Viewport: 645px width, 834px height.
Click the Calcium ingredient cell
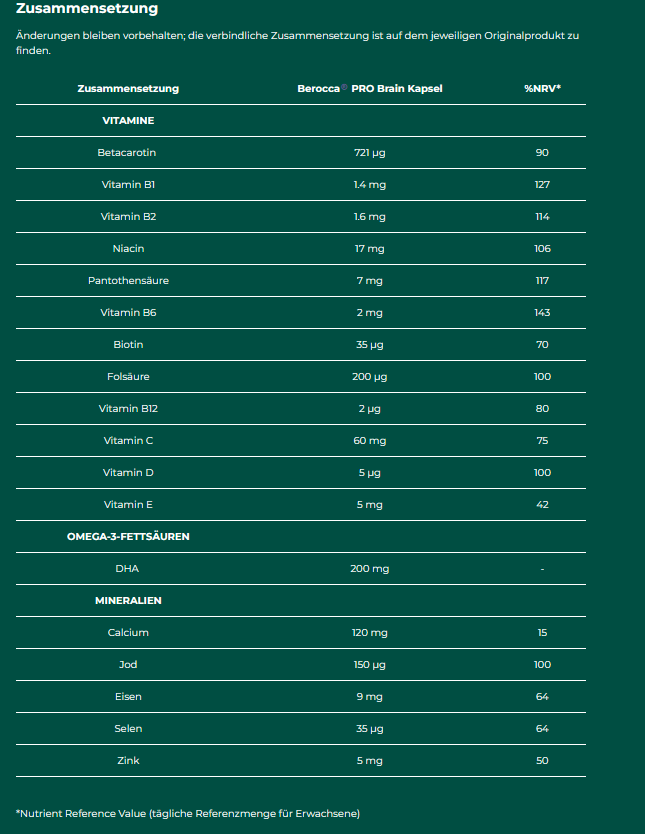(128, 632)
